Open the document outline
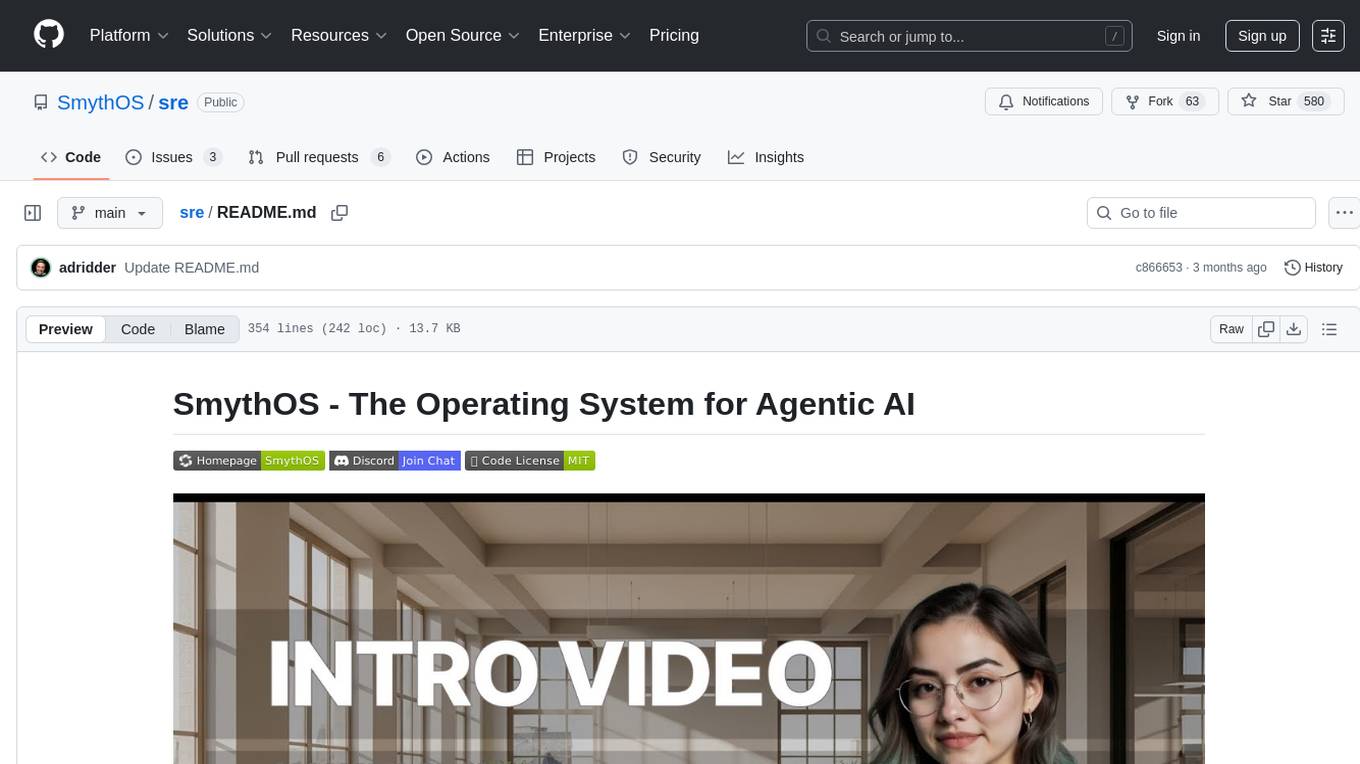 click(x=1329, y=329)
